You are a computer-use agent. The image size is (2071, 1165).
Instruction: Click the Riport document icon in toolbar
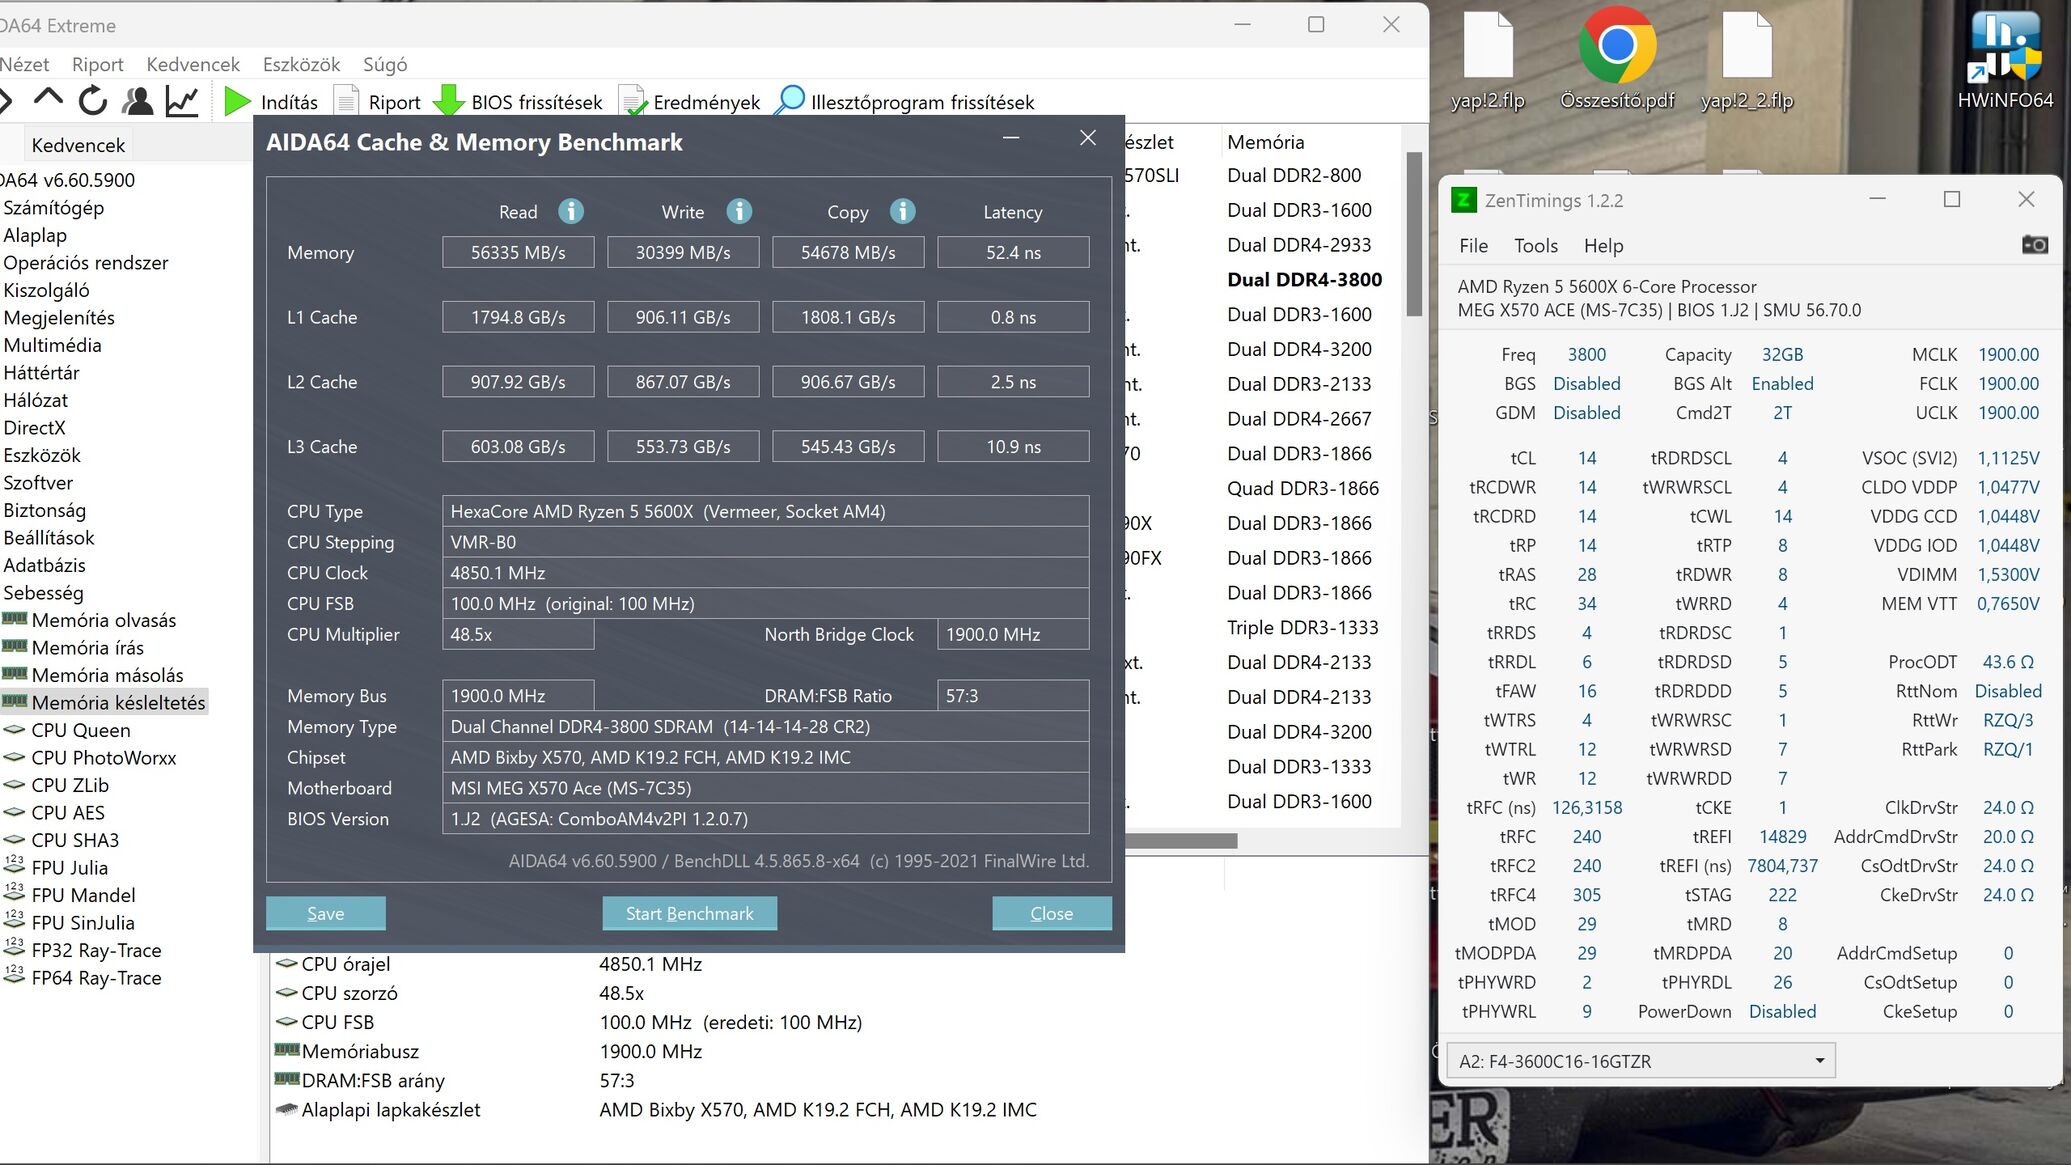346,101
